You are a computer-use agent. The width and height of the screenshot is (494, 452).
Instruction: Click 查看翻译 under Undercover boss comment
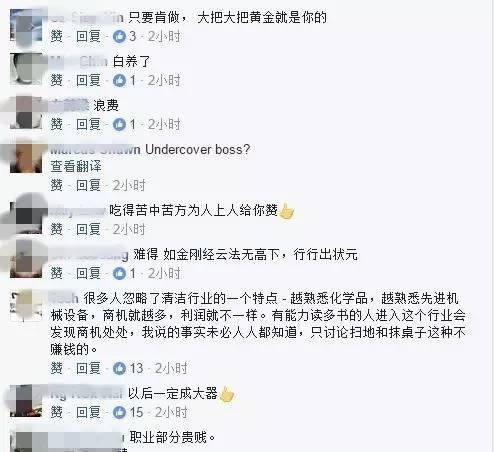pos(76,166)
